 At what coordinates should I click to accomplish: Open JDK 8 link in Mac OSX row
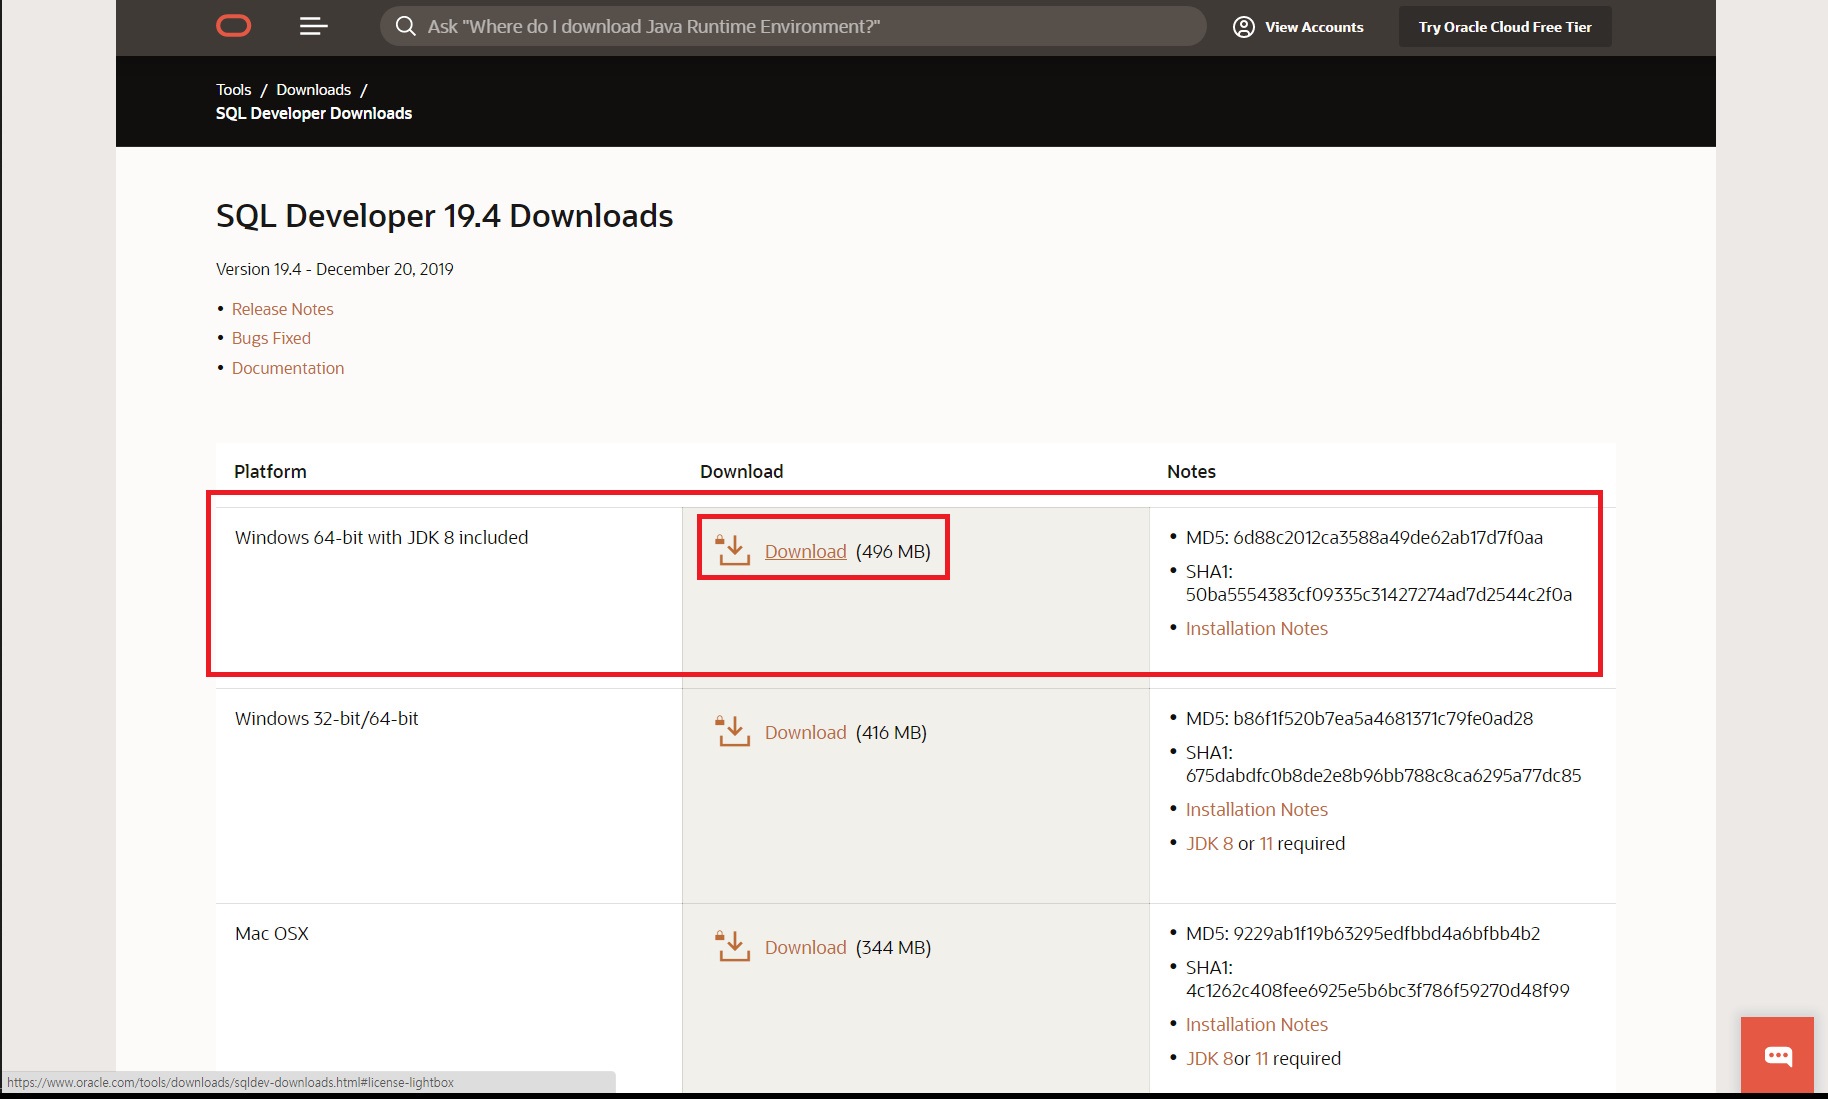[x=1209, y=1058]
